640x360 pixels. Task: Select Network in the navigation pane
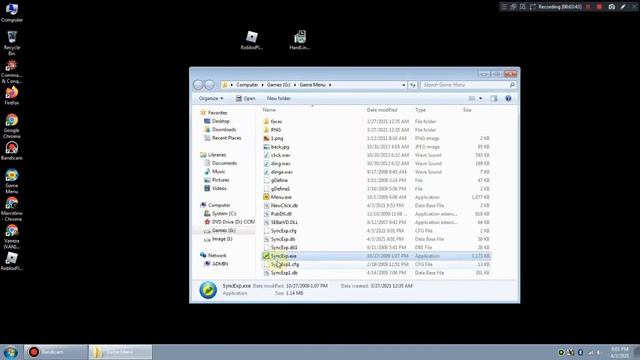tap(217, 256)
